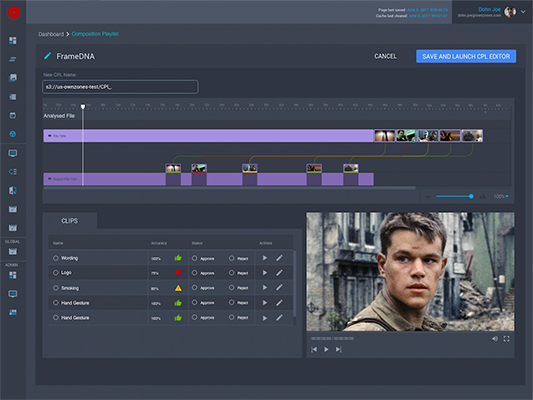Switch to the CLIPS tab

(70, 221)
